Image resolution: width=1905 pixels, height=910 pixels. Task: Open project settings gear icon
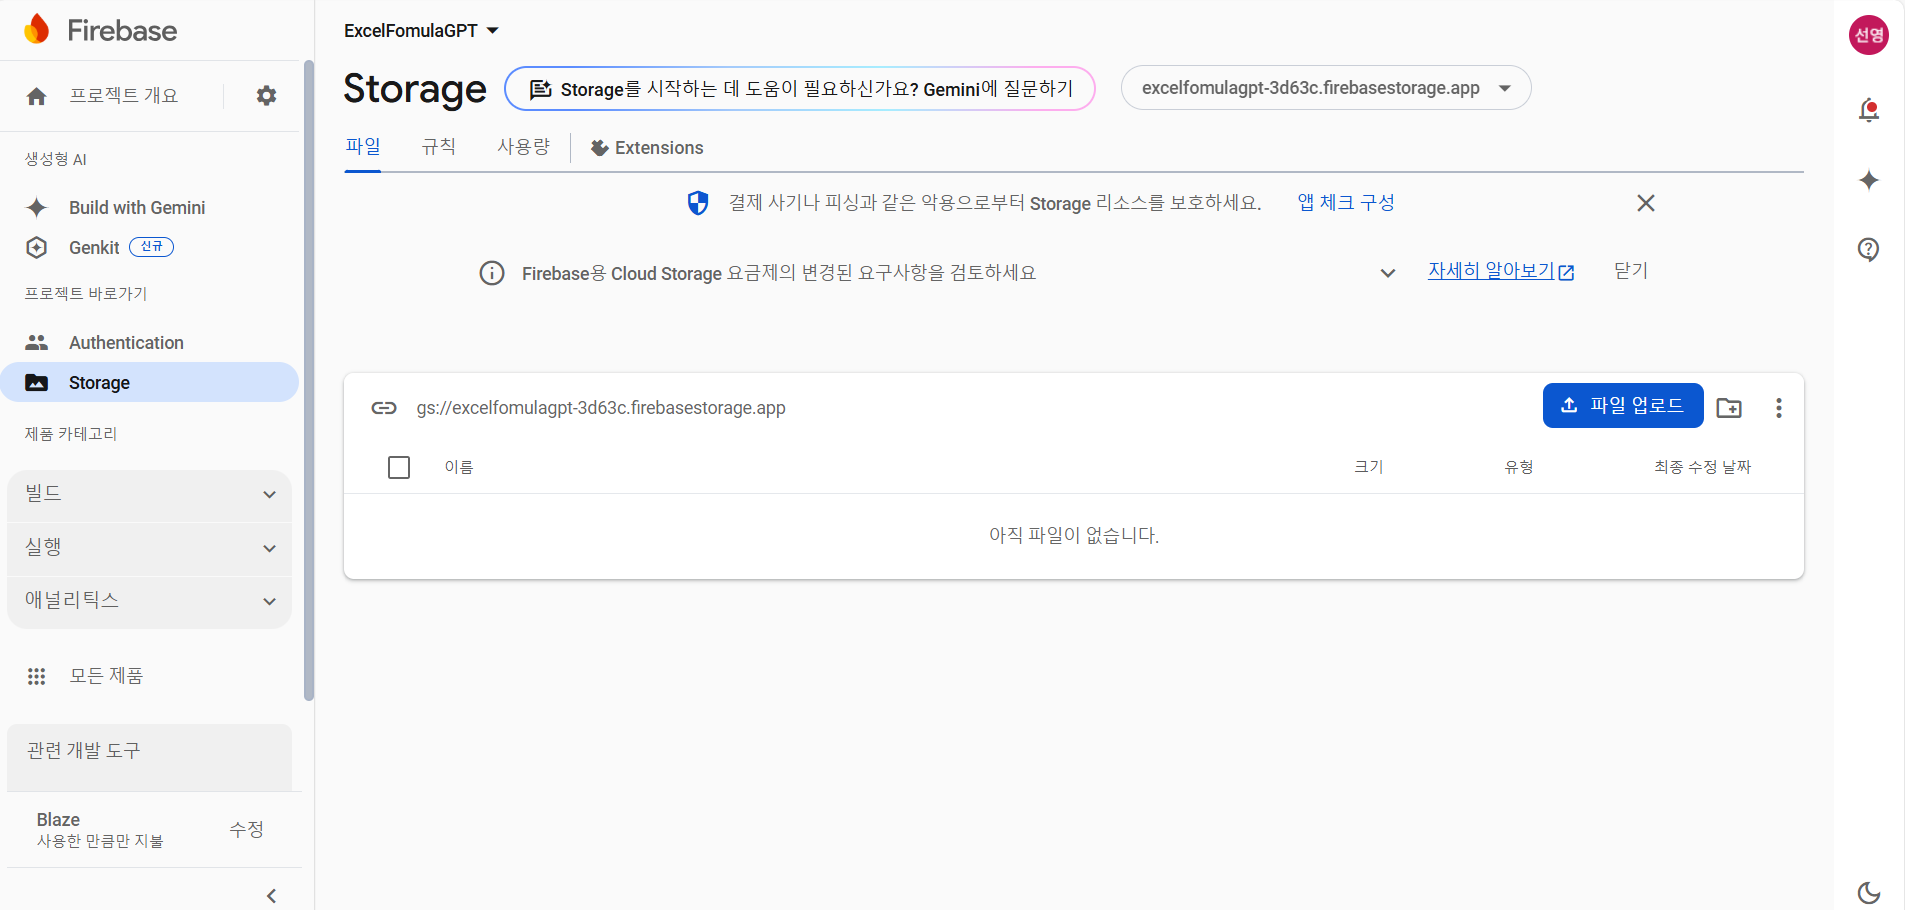click(266, 96)
